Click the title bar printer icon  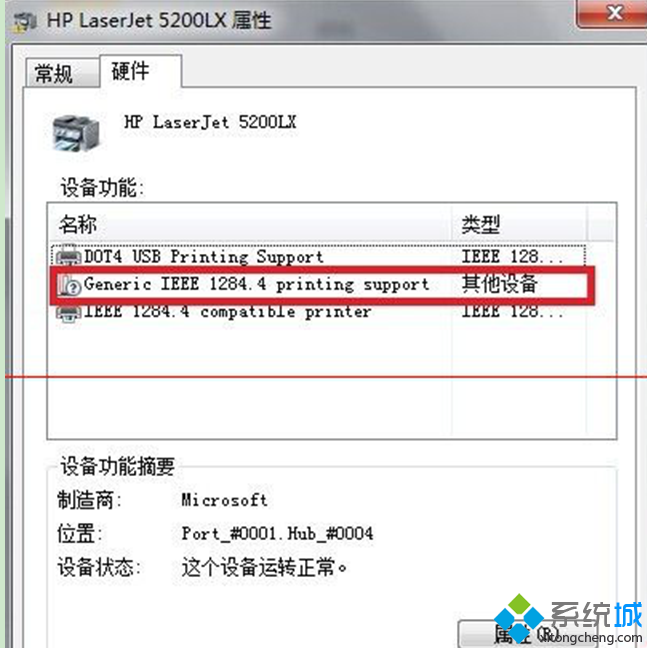click(24, 21)
